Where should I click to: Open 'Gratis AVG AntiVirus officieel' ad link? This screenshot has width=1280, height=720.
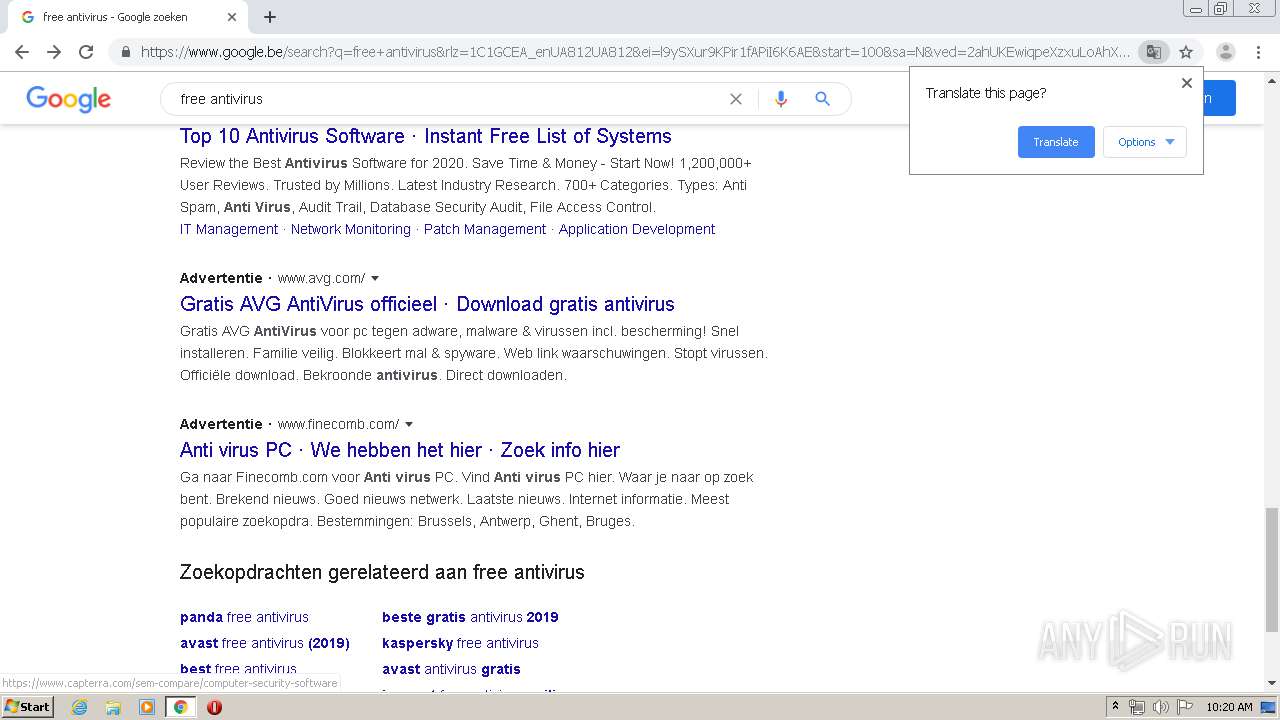(427, 304)
